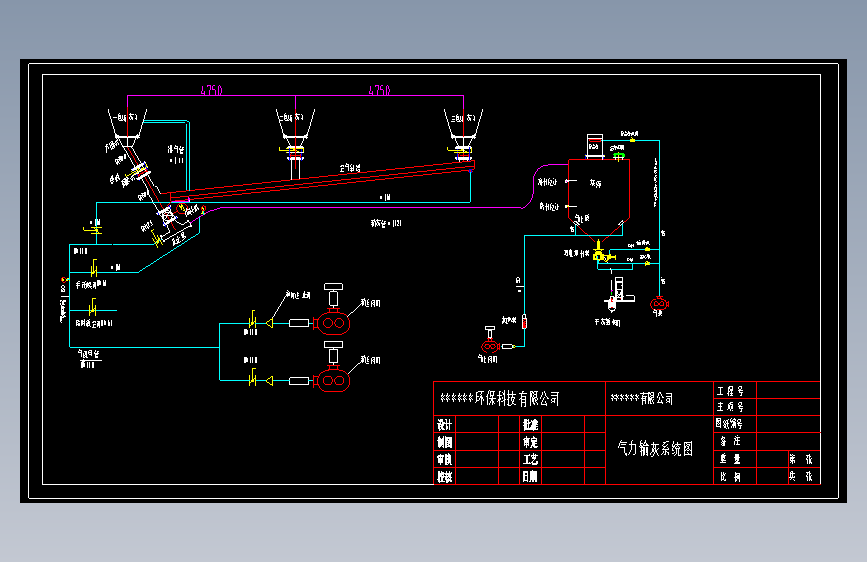Select the red fan symbol at far right

click(659, 304)
